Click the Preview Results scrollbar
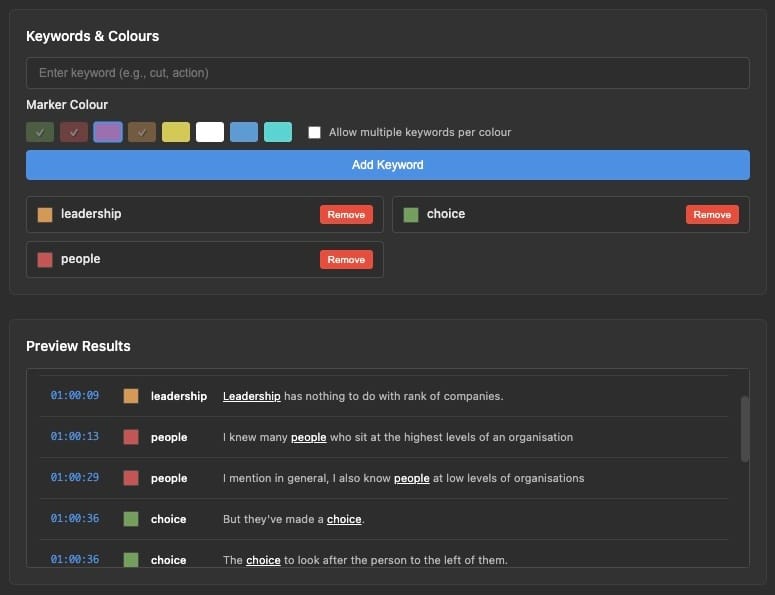Image resolution: width=775 pixels, height=595 pixels. coord(744,428)
